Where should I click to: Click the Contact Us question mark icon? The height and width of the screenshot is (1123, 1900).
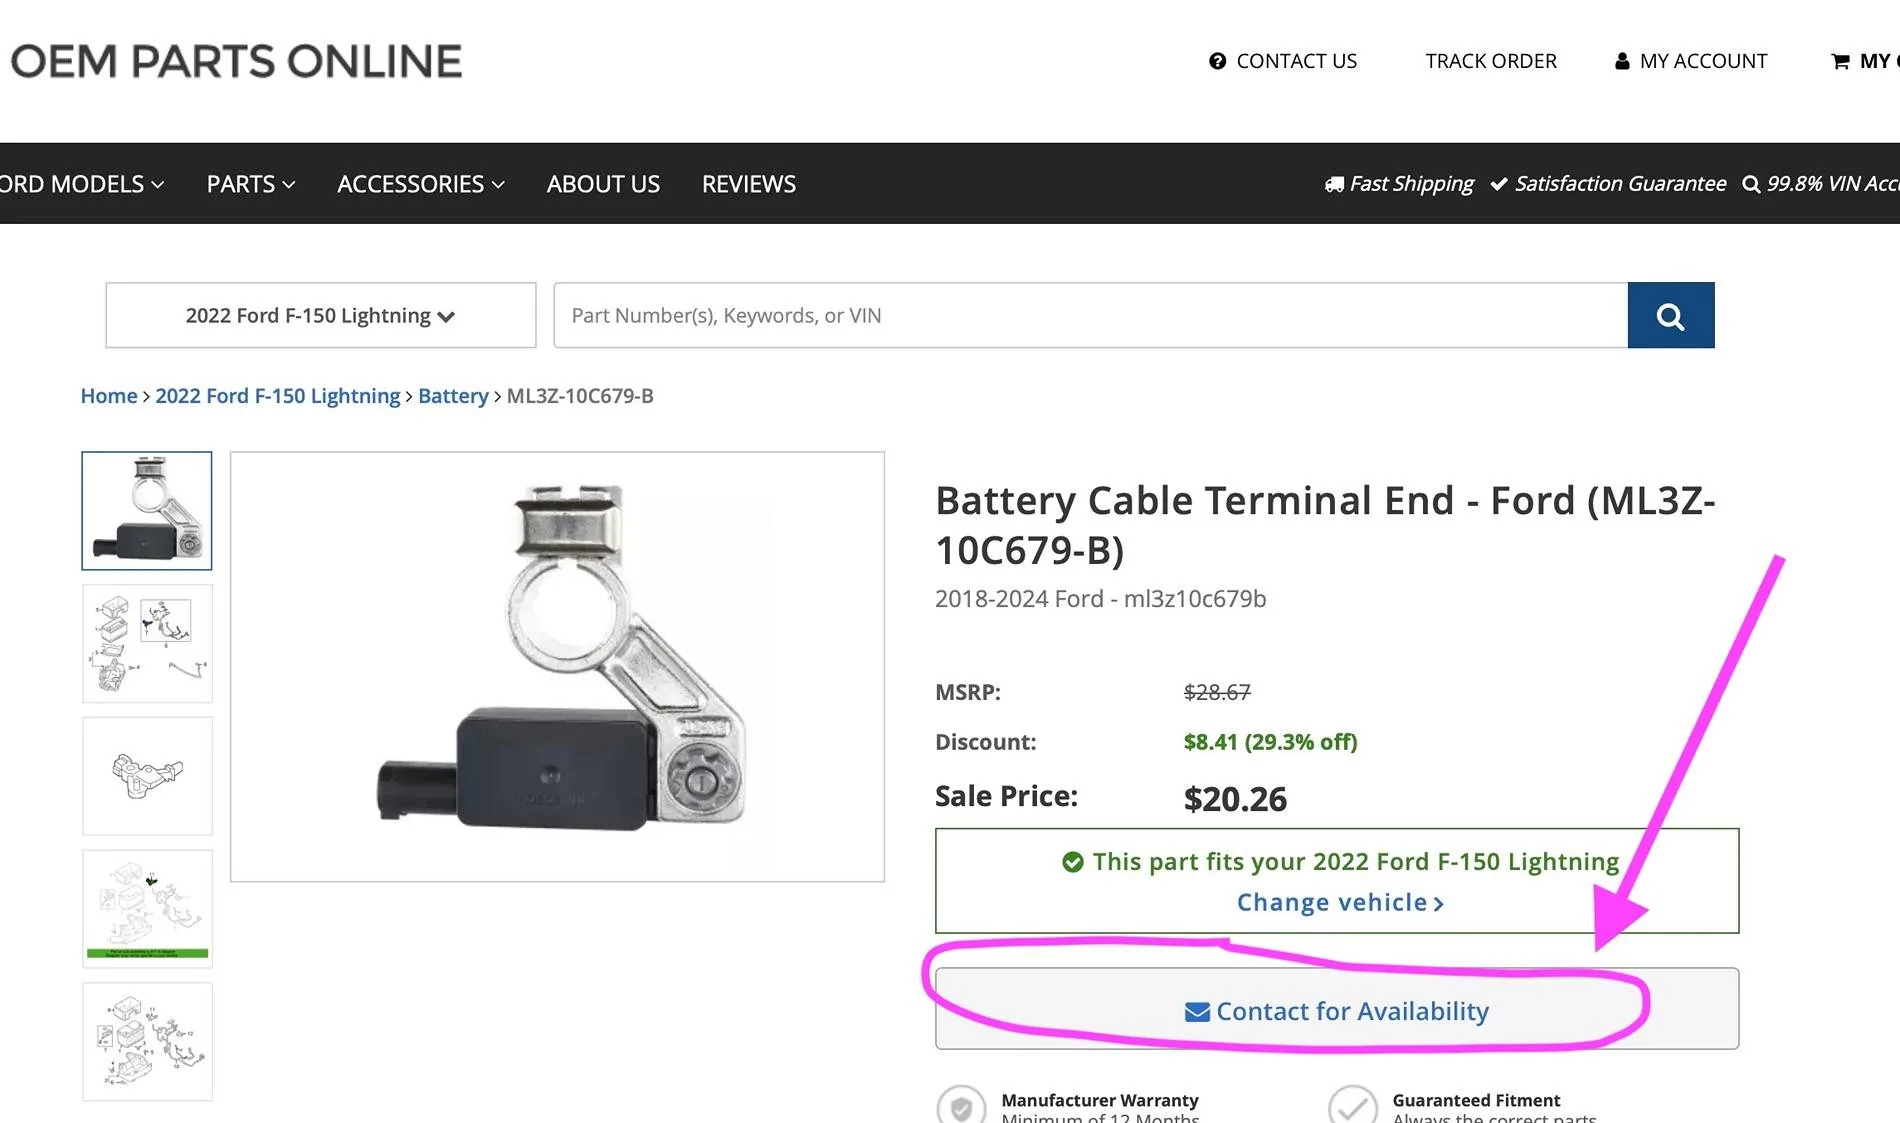pos(1217,61)
